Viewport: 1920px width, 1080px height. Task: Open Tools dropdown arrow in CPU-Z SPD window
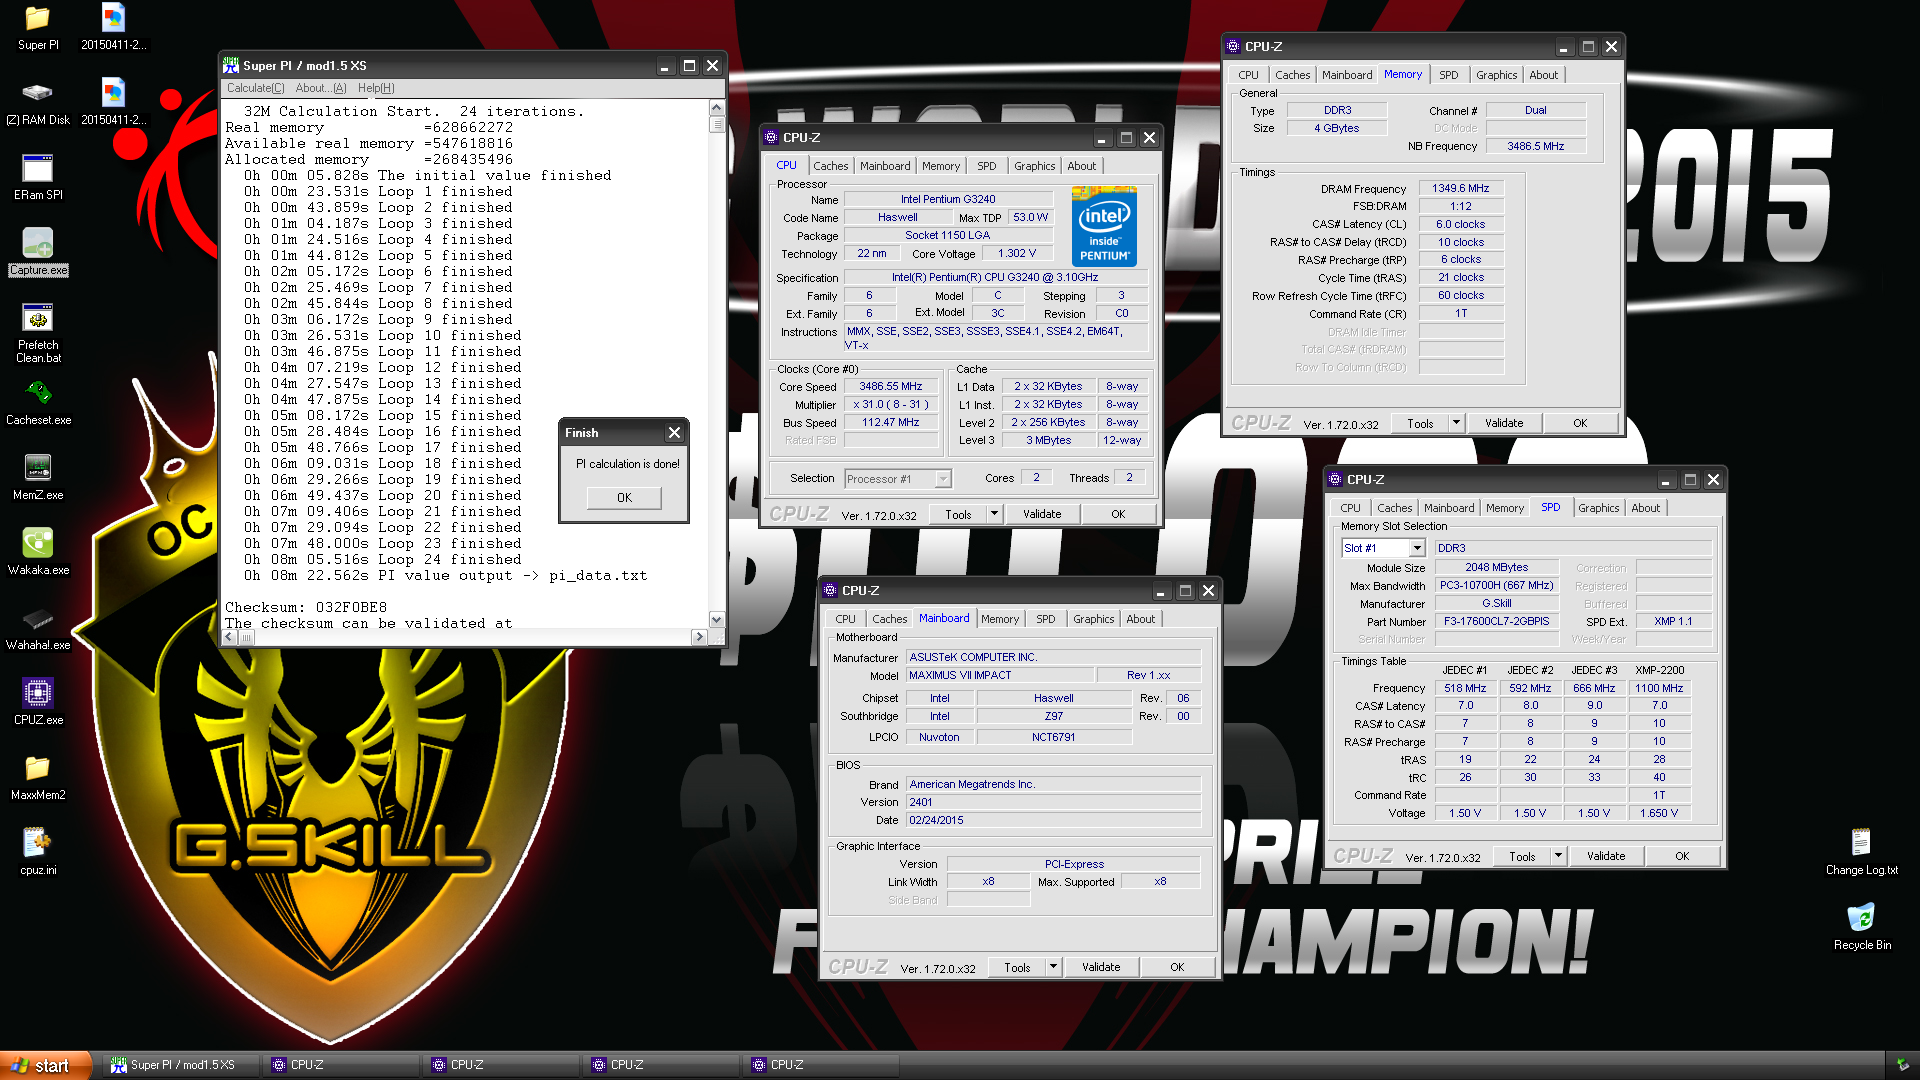(x=1558, y=856)
